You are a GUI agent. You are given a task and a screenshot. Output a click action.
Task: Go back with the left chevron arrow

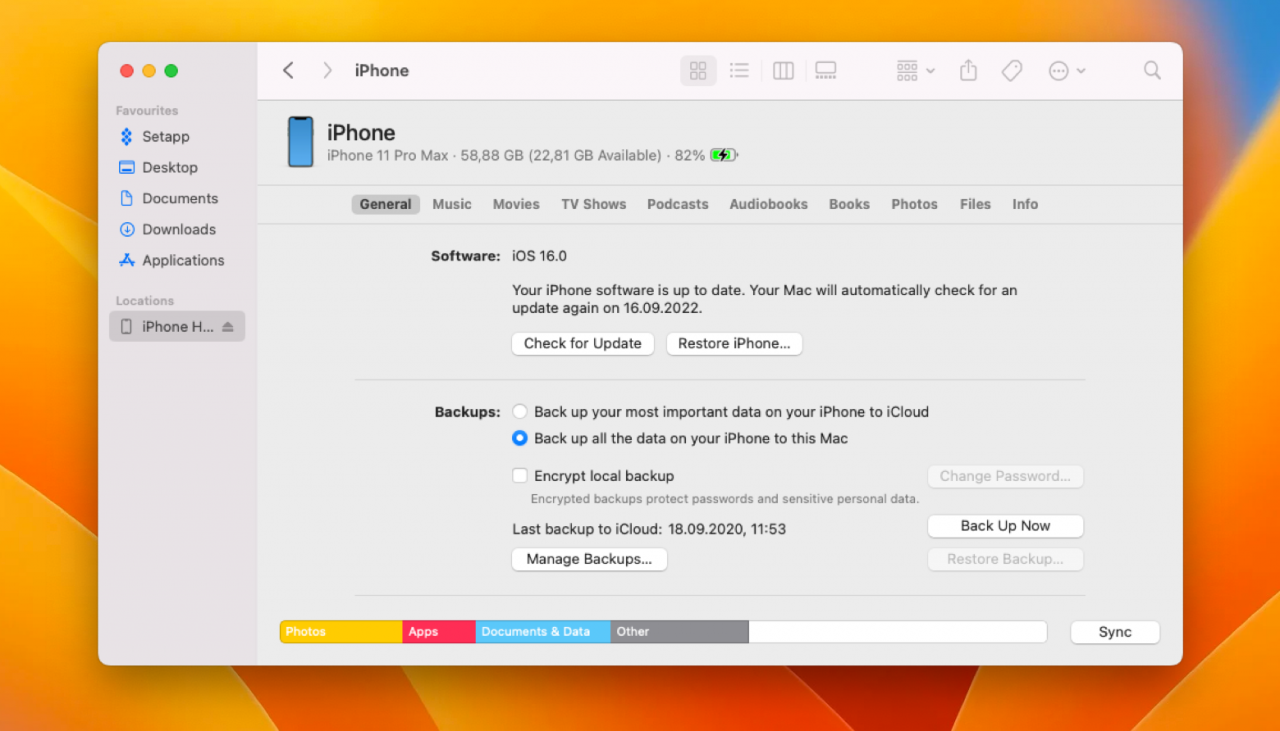coord(288,70)
